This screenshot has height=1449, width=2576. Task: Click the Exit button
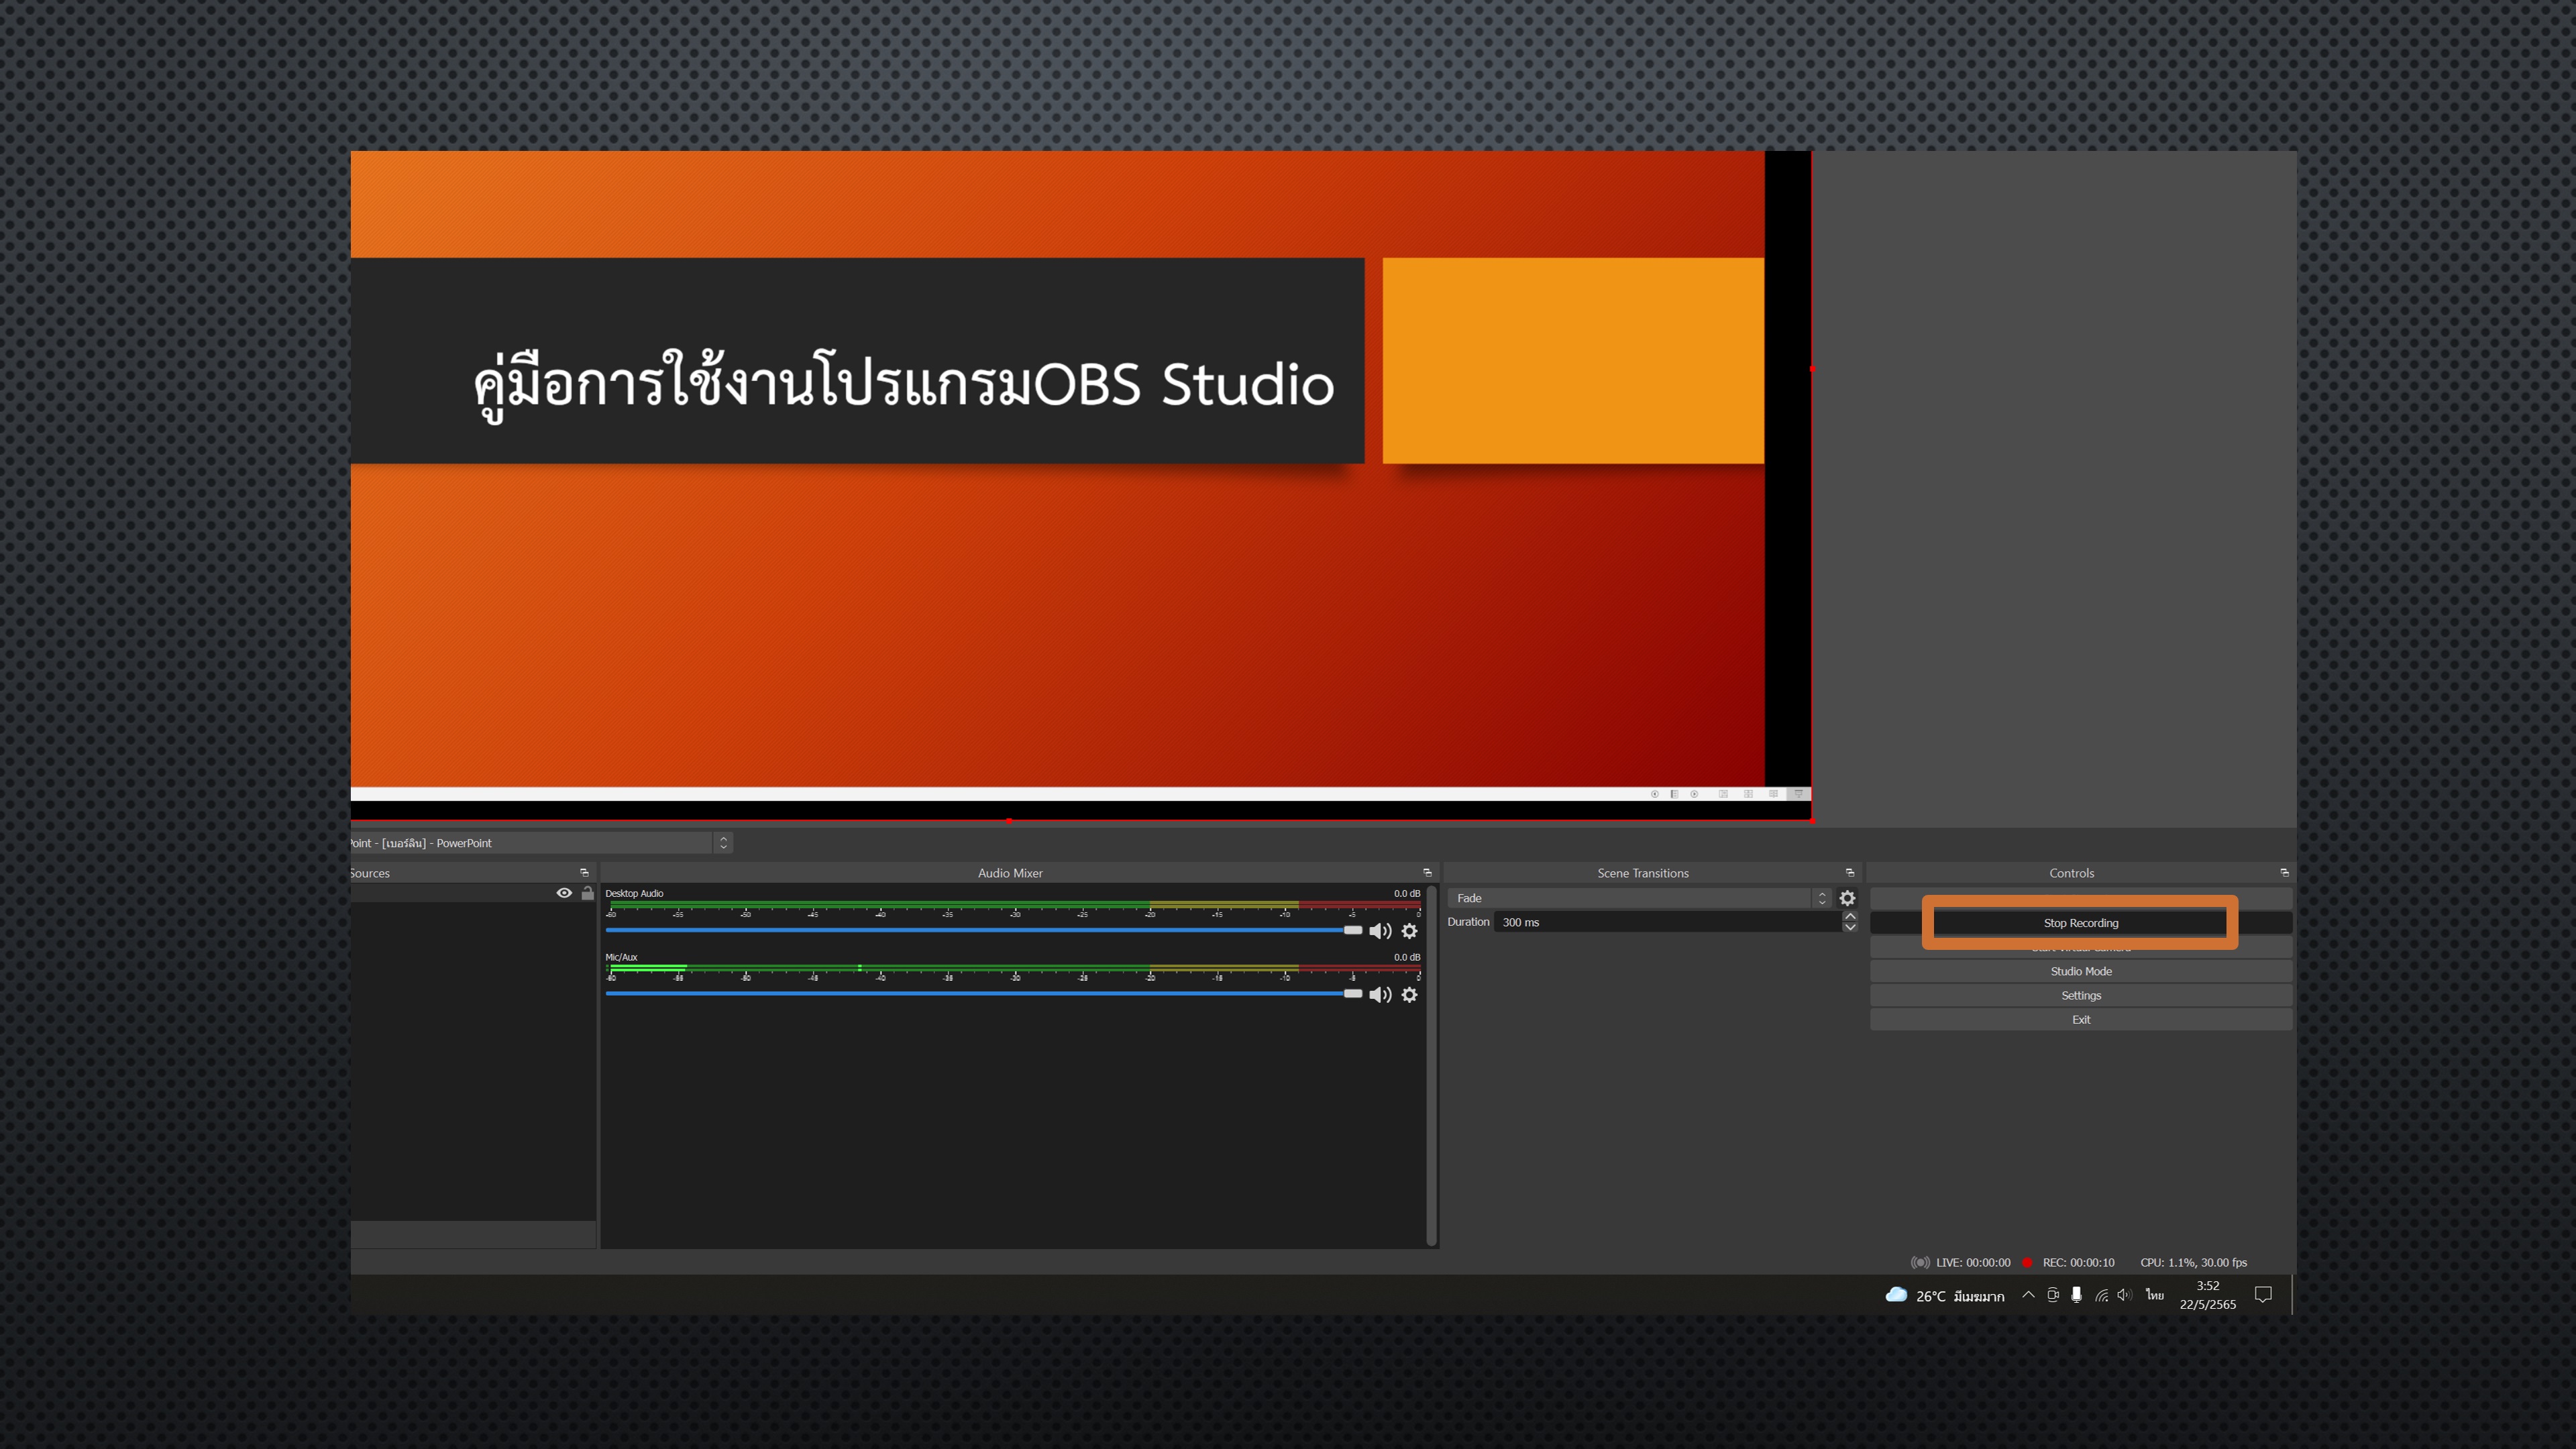pos(2081,1019)
